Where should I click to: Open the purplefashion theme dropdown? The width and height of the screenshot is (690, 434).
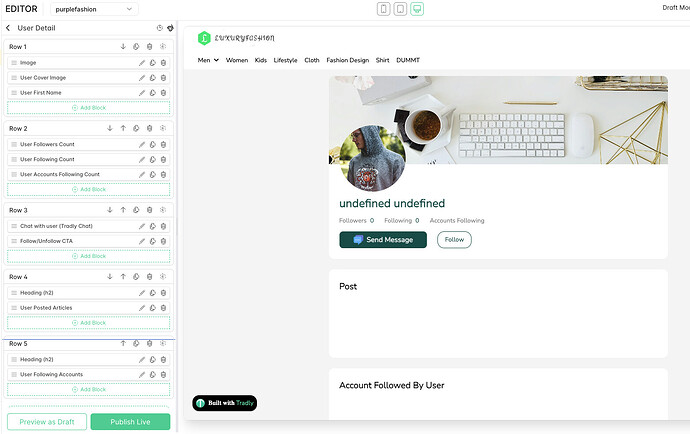coord(94,9)
